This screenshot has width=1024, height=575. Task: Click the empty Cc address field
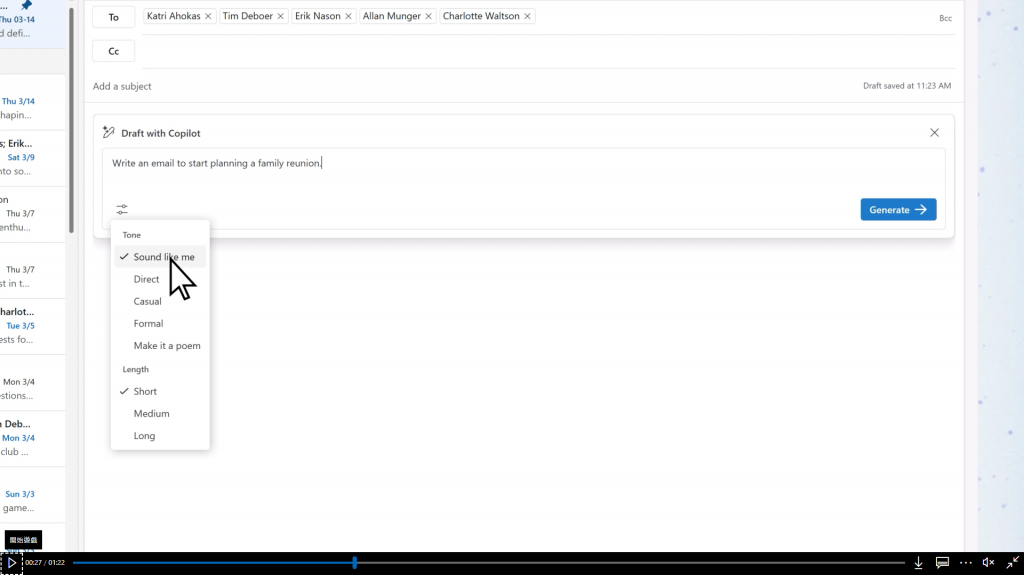547,51
